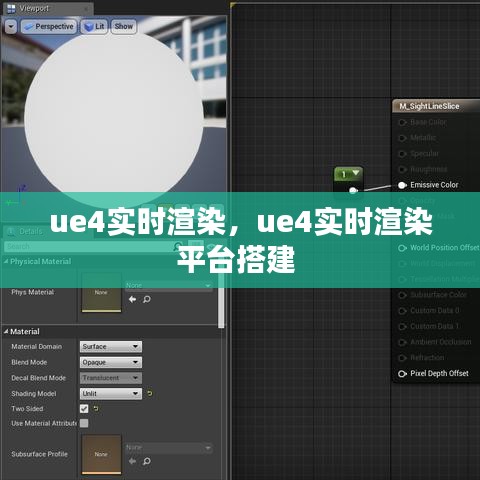Click the Roughness input pin
The image size is (480, 480).
402,170
